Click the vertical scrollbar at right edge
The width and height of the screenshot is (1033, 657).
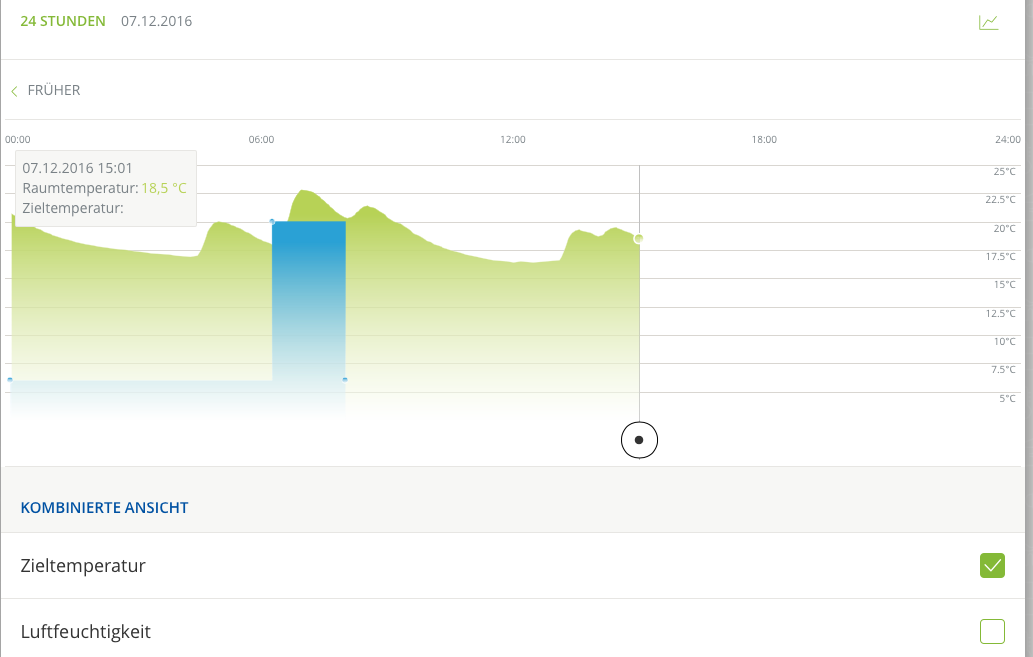[x=1029, y=328]
